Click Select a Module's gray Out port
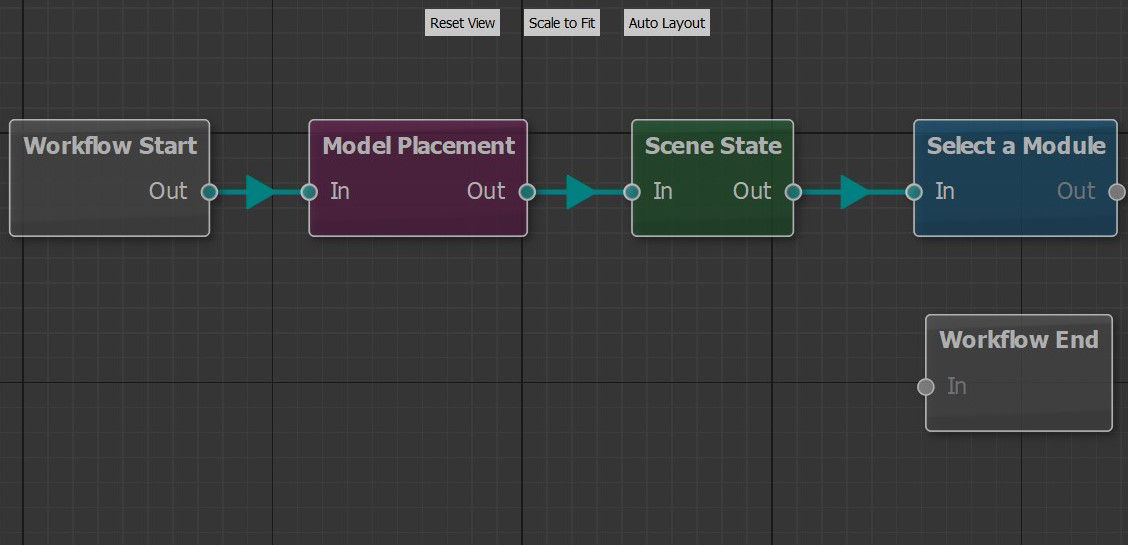This screenshot has width=1128, height=545. tap(1116, 192)
